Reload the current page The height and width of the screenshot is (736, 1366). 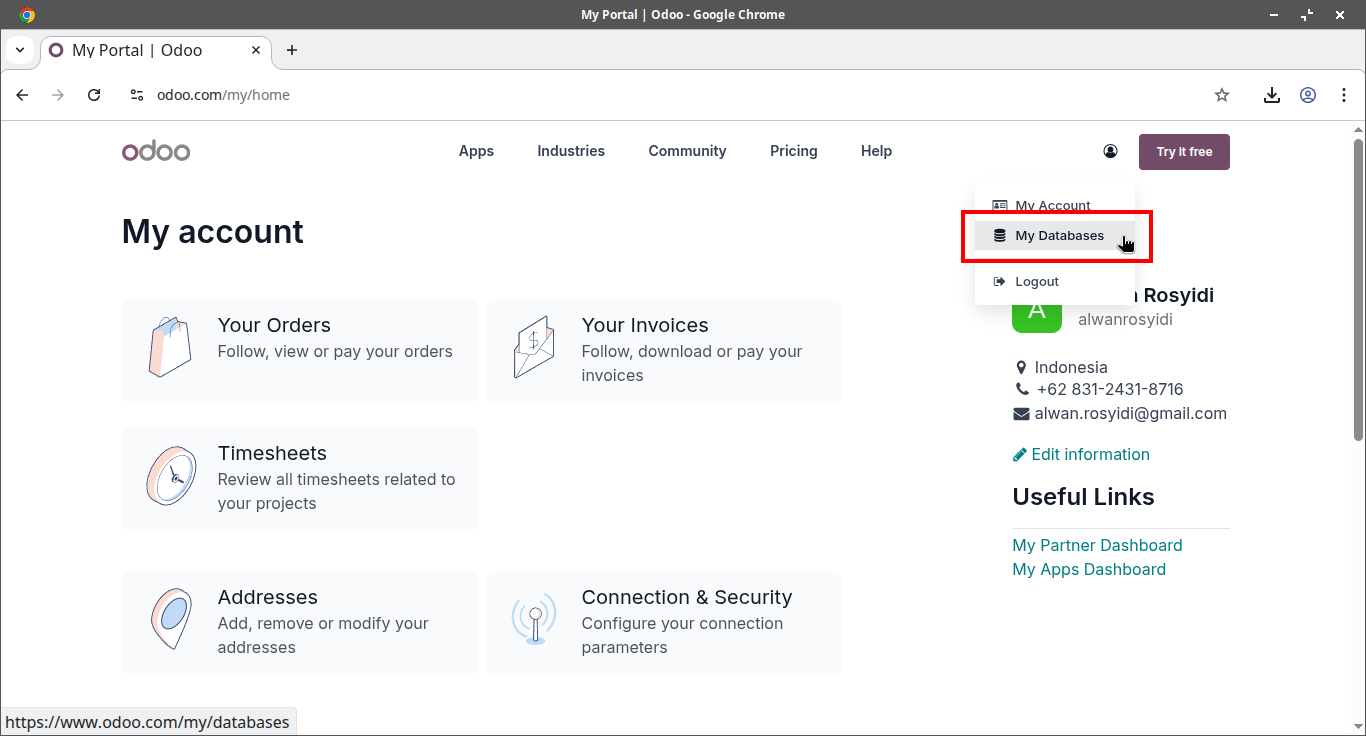(x=94, y=95)
